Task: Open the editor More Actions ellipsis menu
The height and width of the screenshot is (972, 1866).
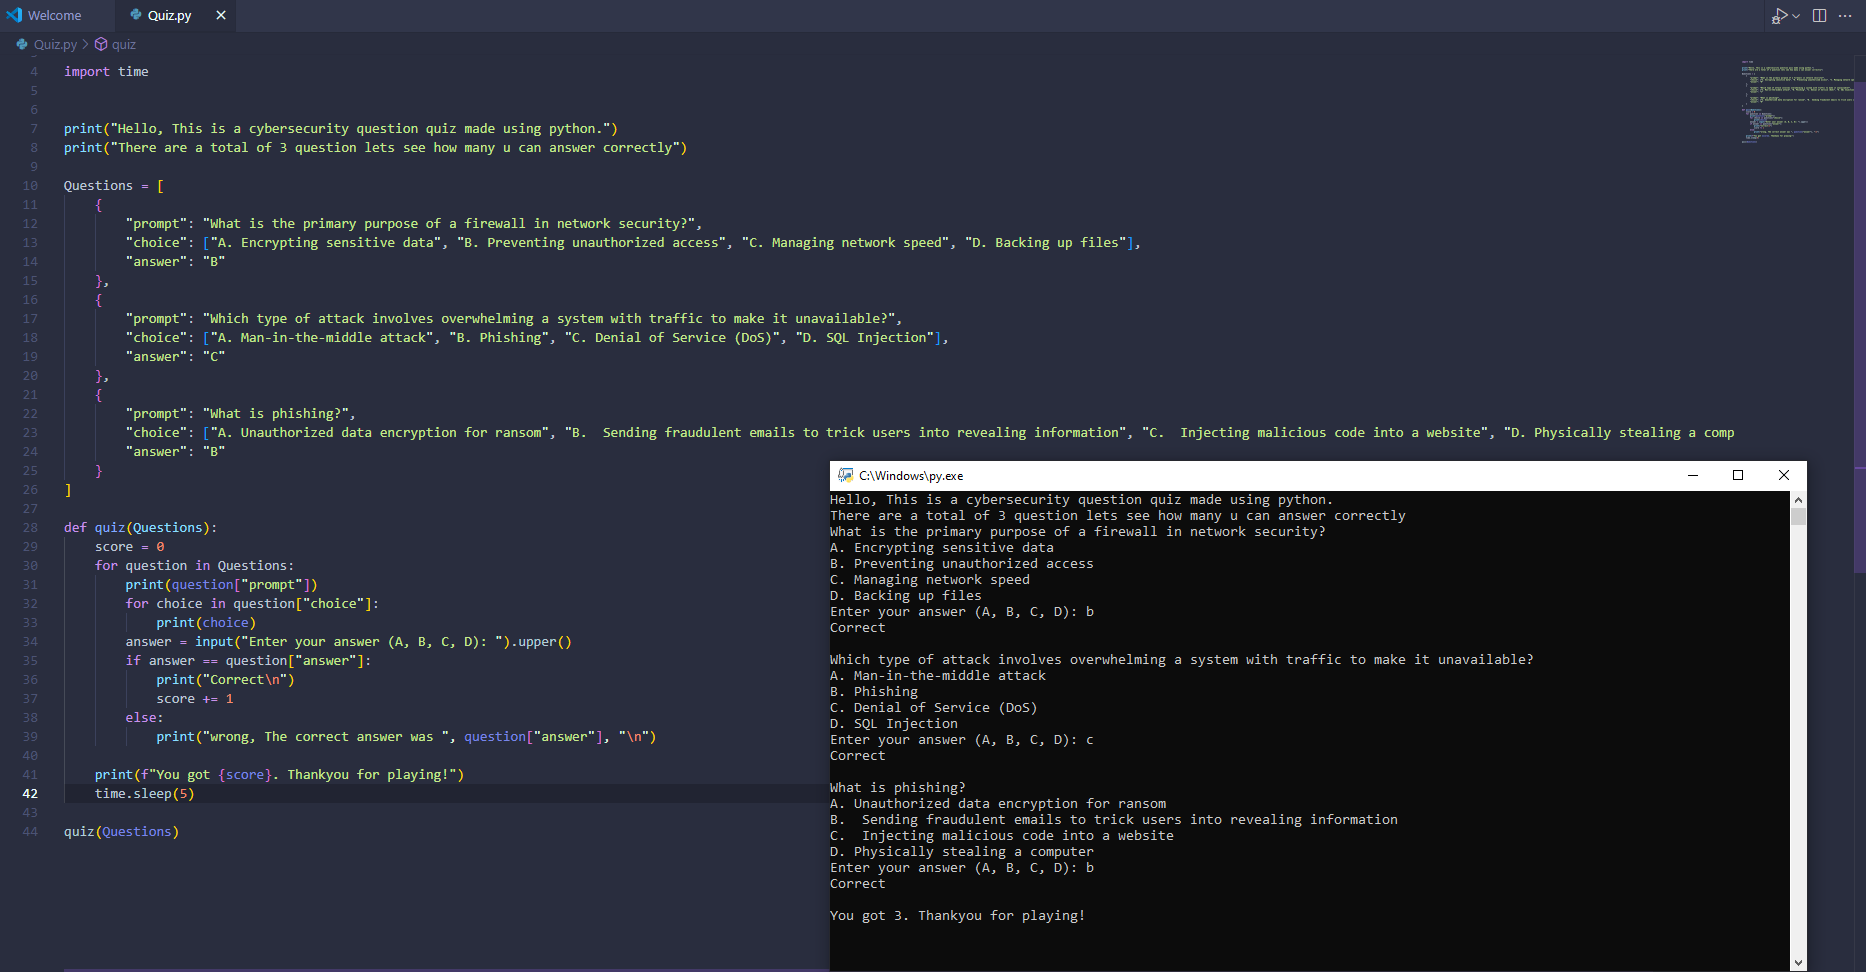Action: tap(1845, 16)
